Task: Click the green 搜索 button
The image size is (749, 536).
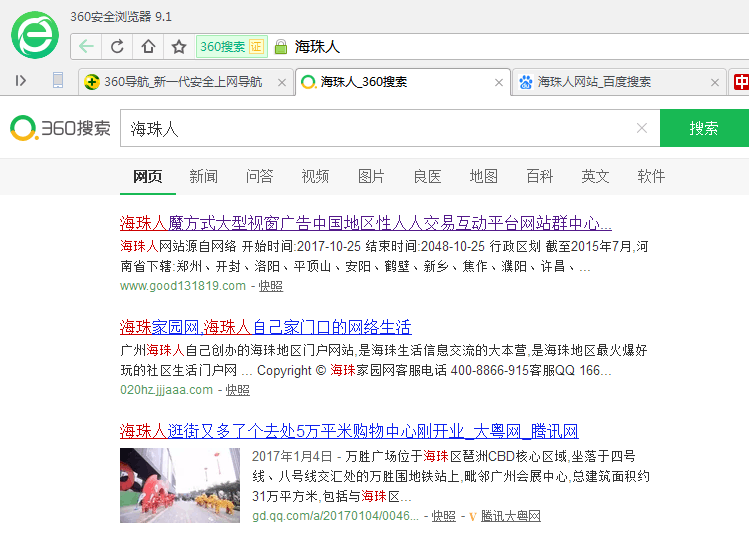Action: (704, 128)
